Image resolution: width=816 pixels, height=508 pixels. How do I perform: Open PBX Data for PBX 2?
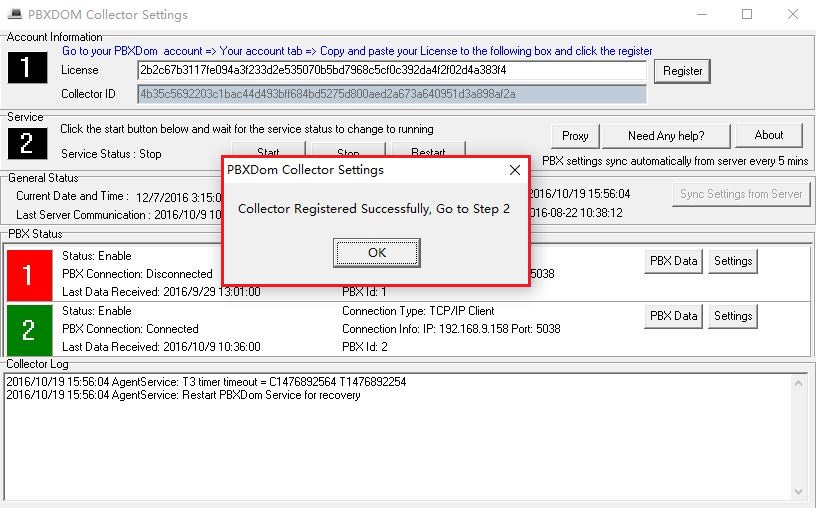tap(673, 316)
